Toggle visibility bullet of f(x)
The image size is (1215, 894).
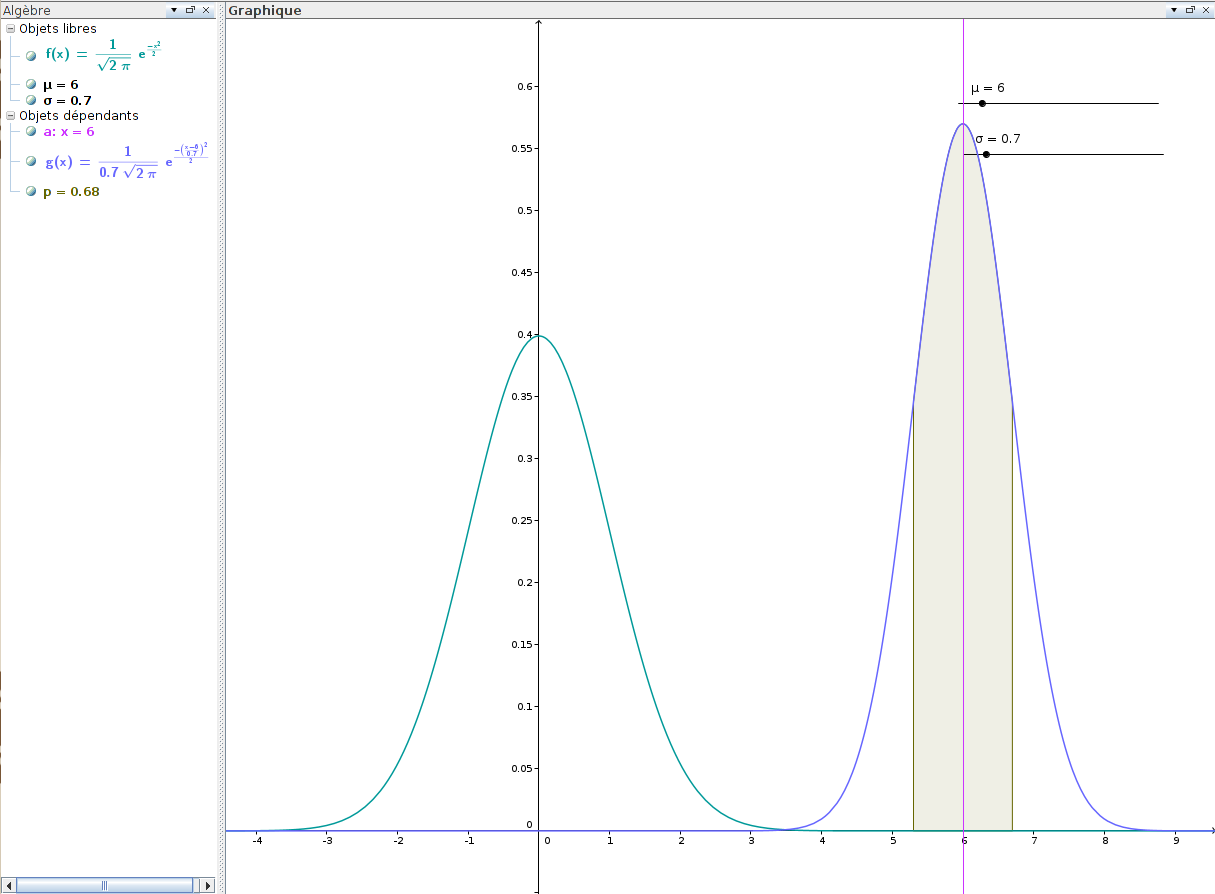click(x=31, y=56)
